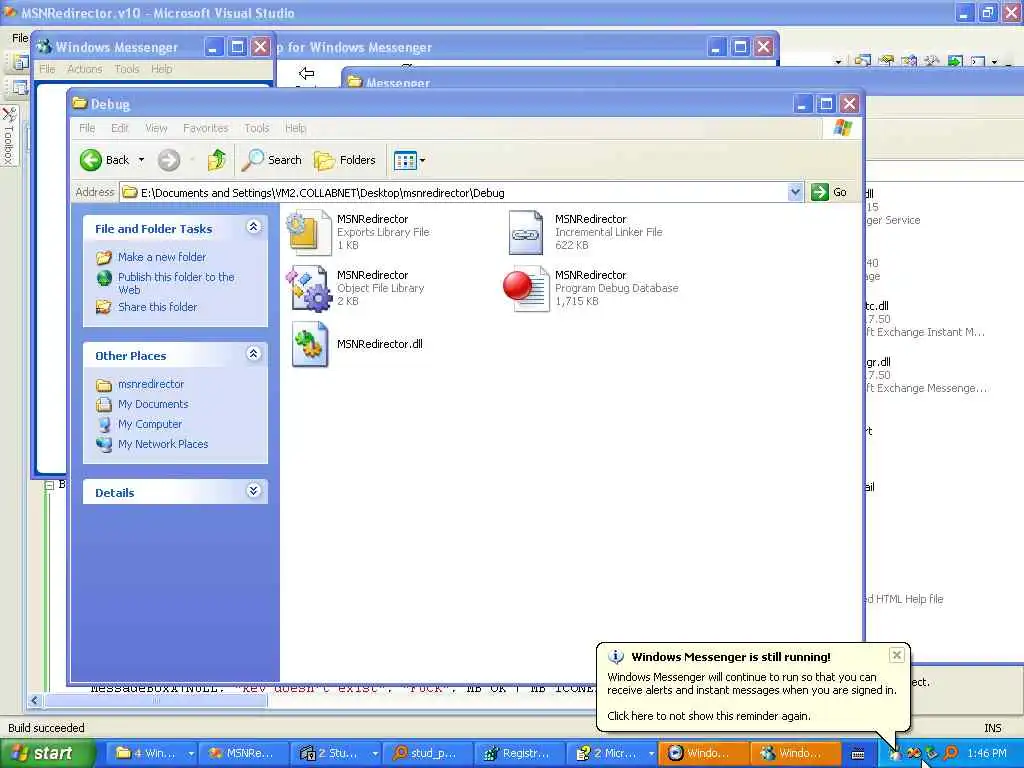This screenshot has height=768, width=1024.
Task: Click the Windows flag logo in Debug window
Action: (842, 128)
